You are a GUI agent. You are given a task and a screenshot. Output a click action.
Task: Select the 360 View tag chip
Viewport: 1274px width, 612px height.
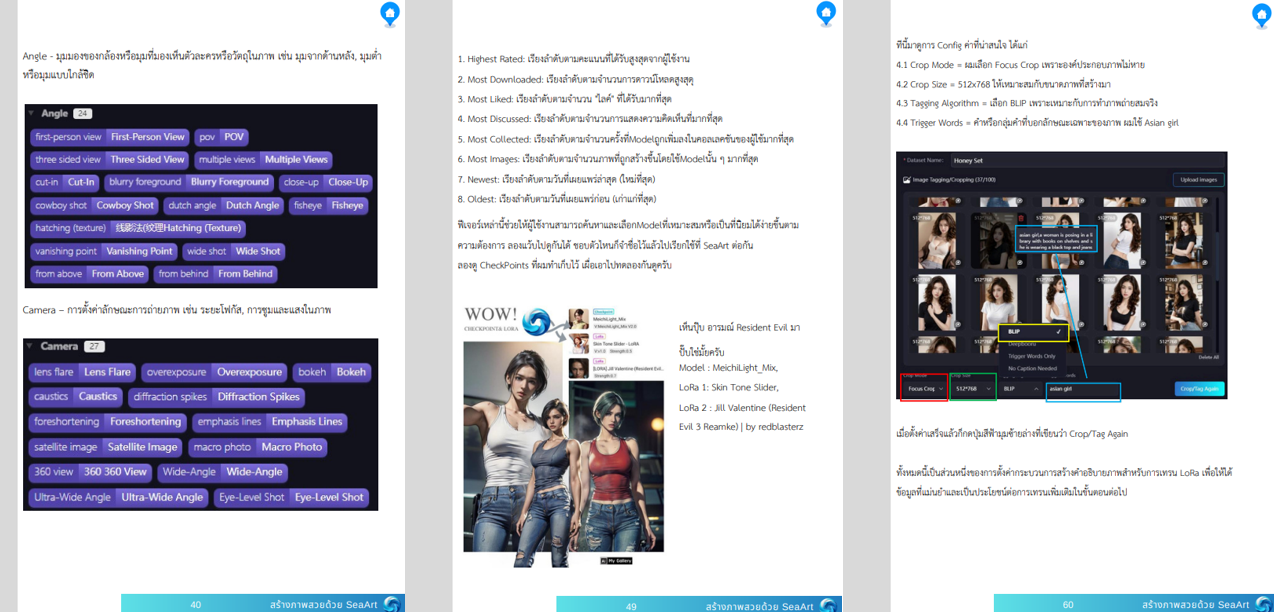tap(91, 472)
